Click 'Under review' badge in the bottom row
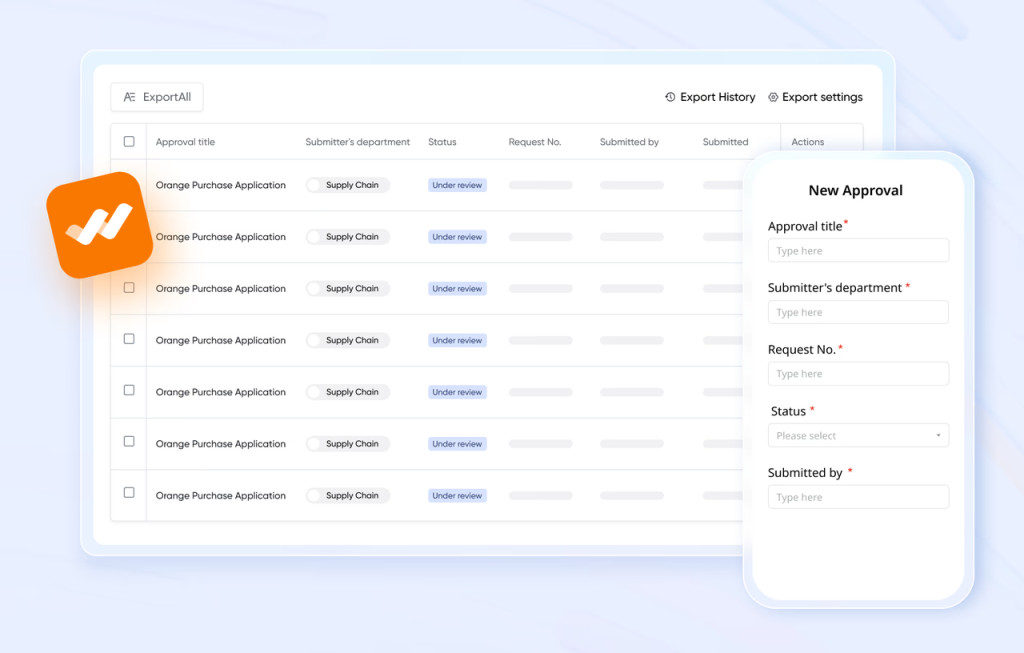 [457, 496]
